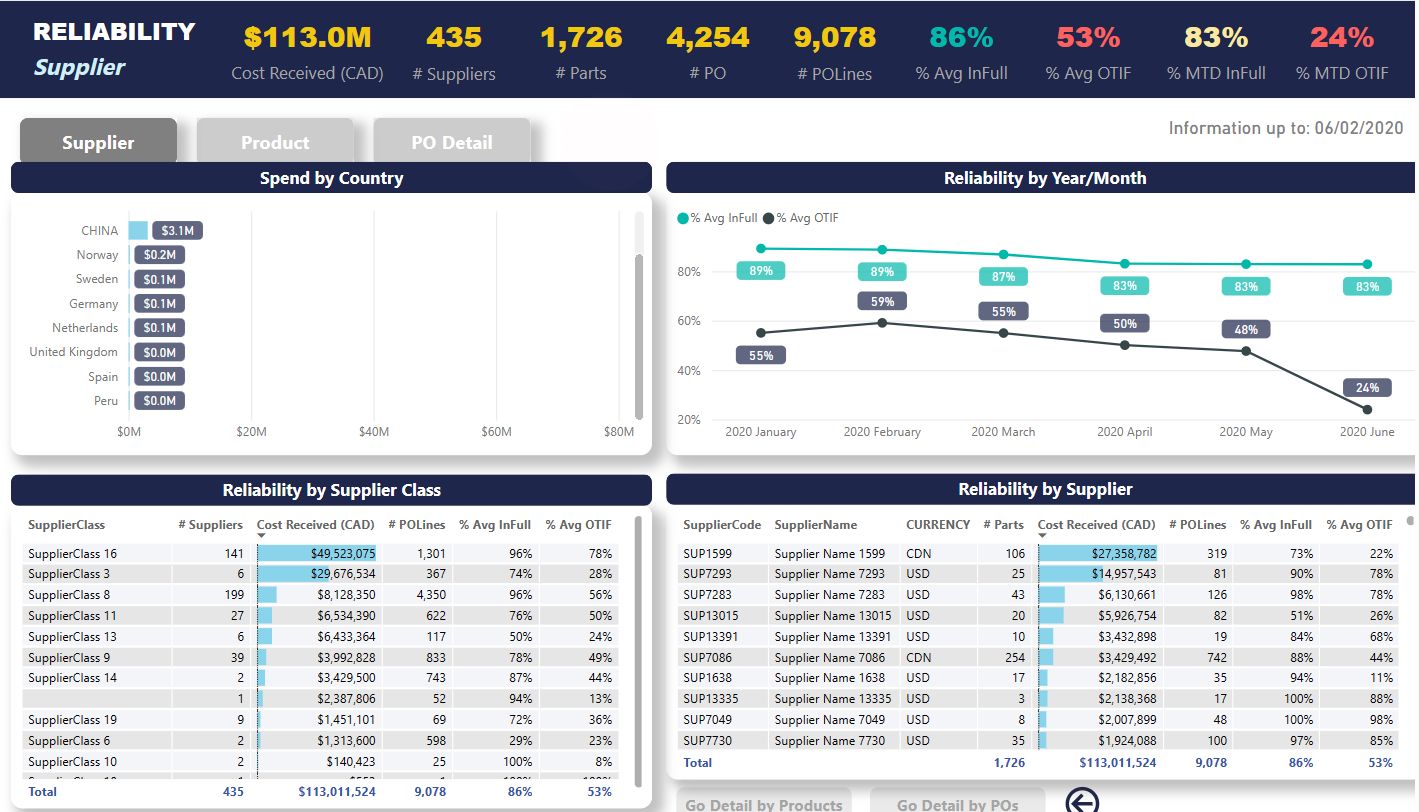Select row SupplierClass 13

coord(321,636)
